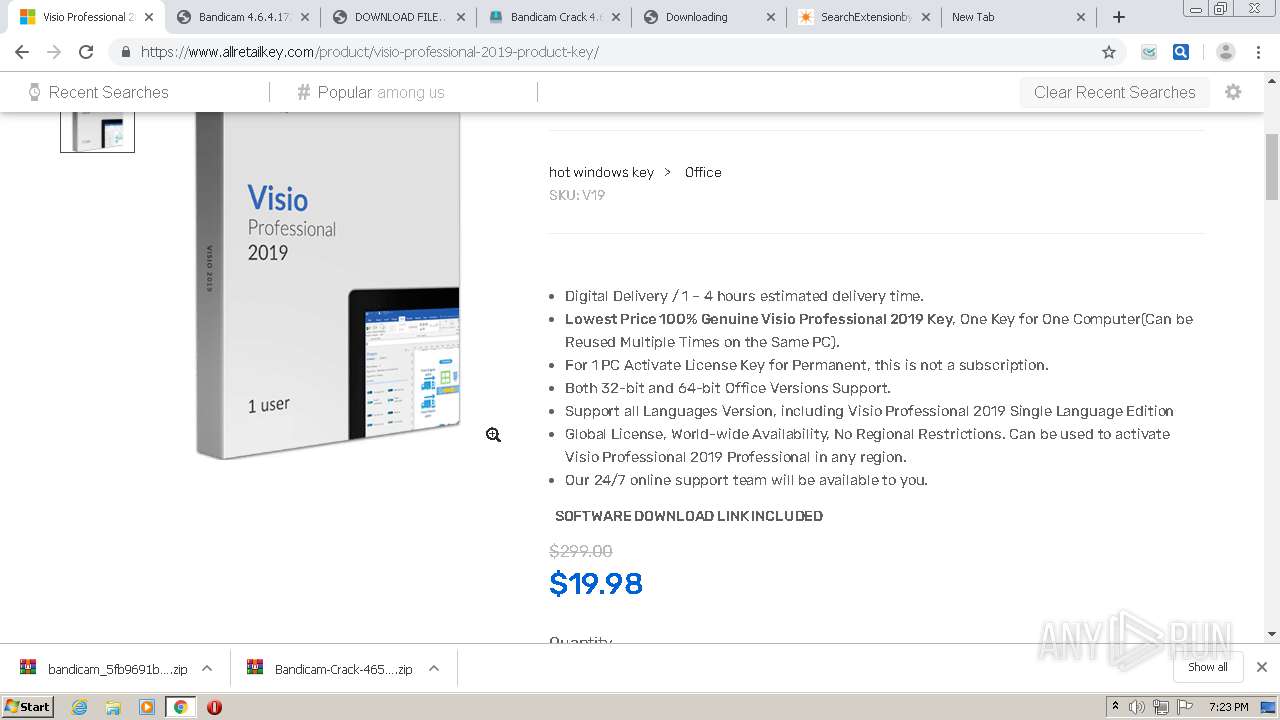Select the Visio product thumbnail image
1280x720 pixels.
click(97, 132)
